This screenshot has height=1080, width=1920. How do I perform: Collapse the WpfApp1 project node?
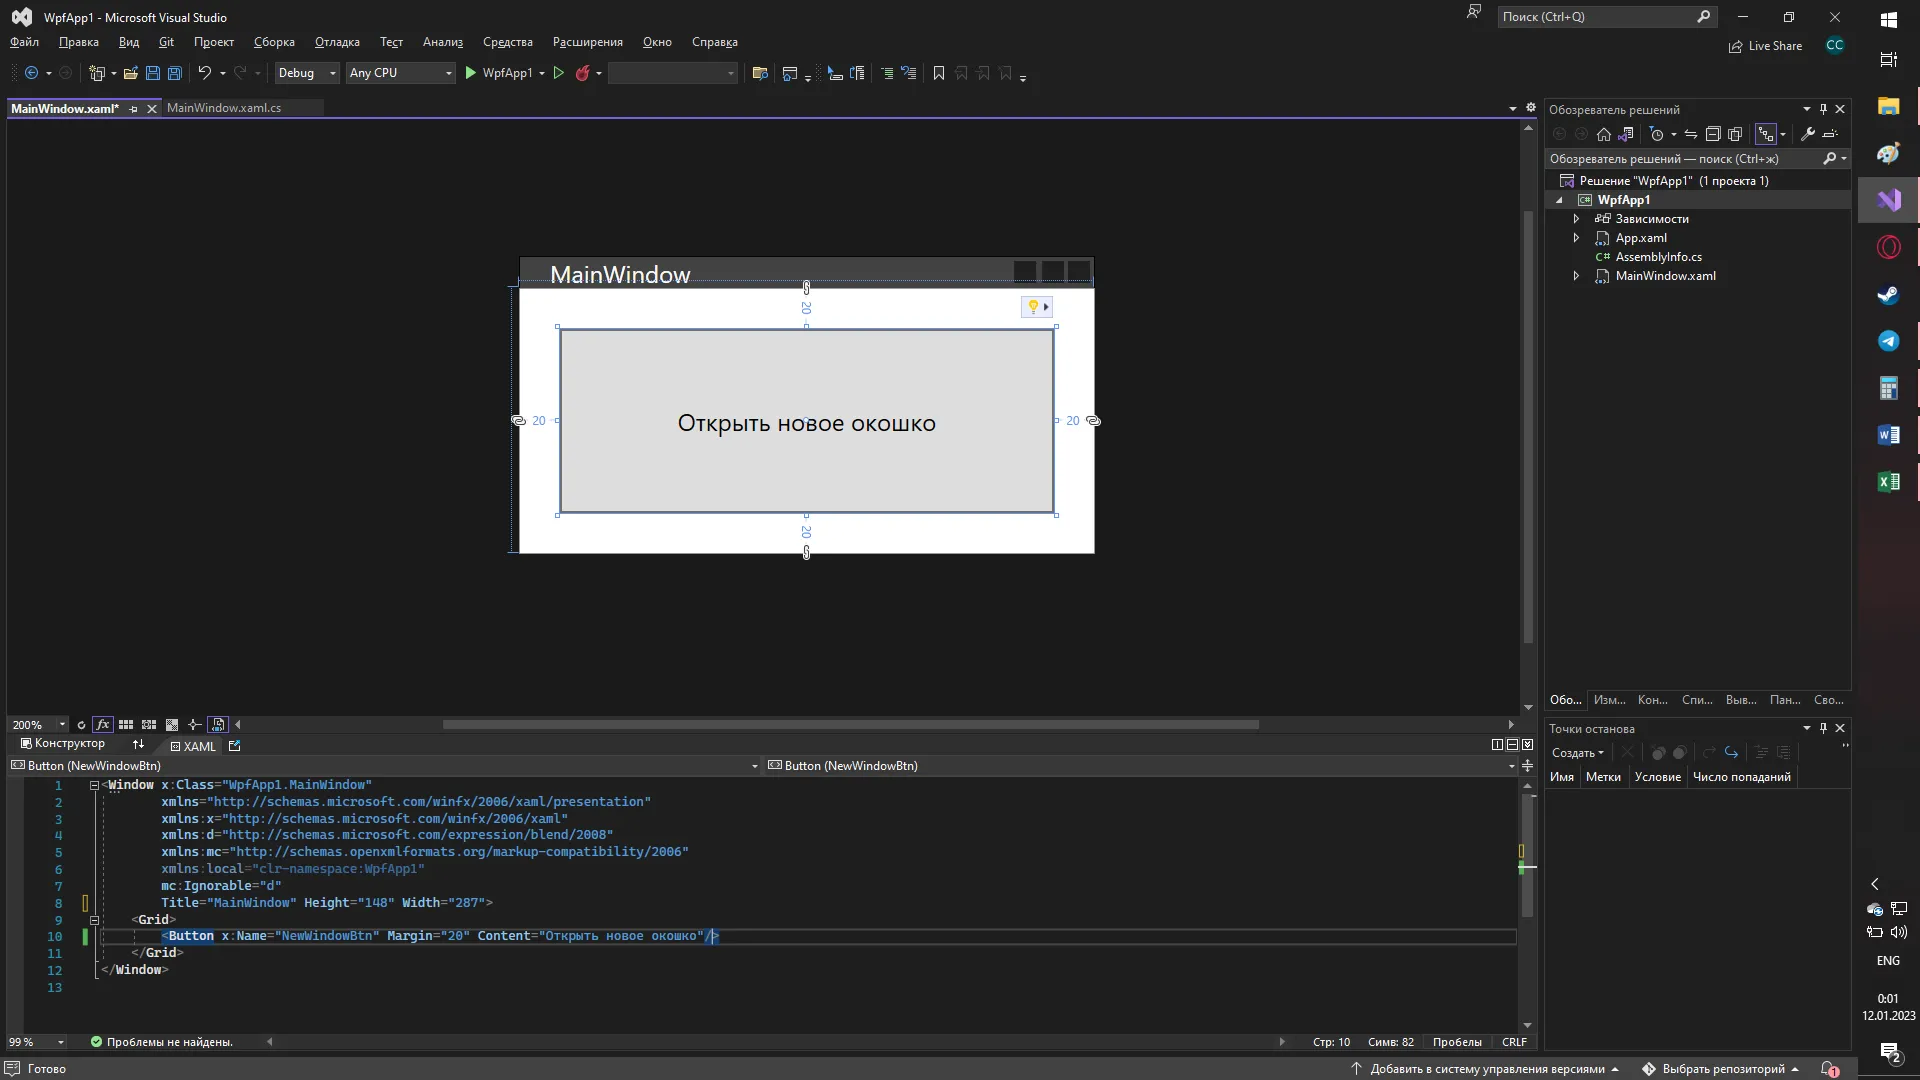(x=1559, y=200)
